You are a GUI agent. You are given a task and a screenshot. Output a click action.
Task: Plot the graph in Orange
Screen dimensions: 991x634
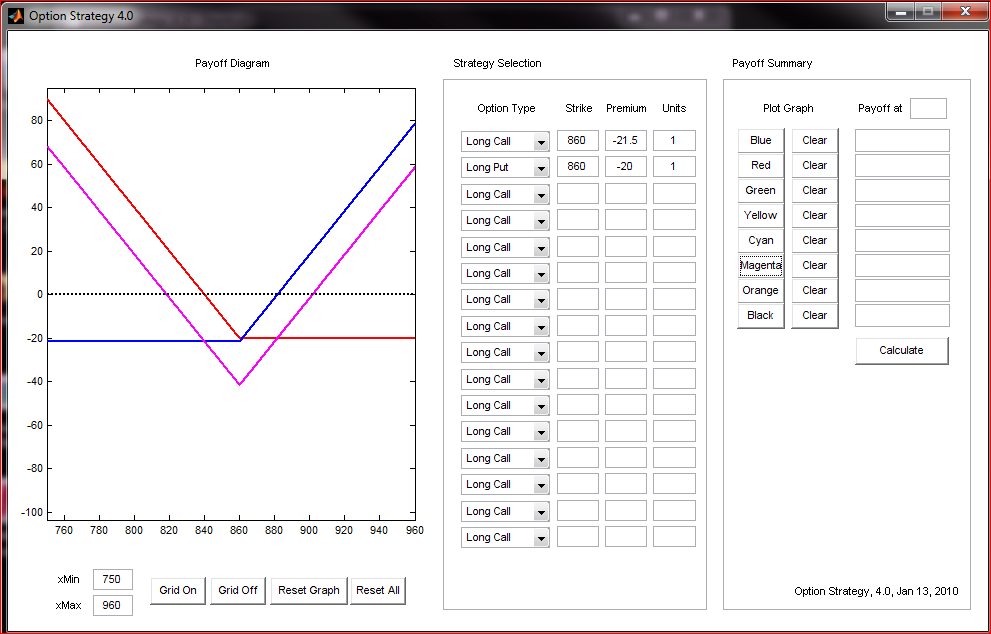(x=760, y=290)
